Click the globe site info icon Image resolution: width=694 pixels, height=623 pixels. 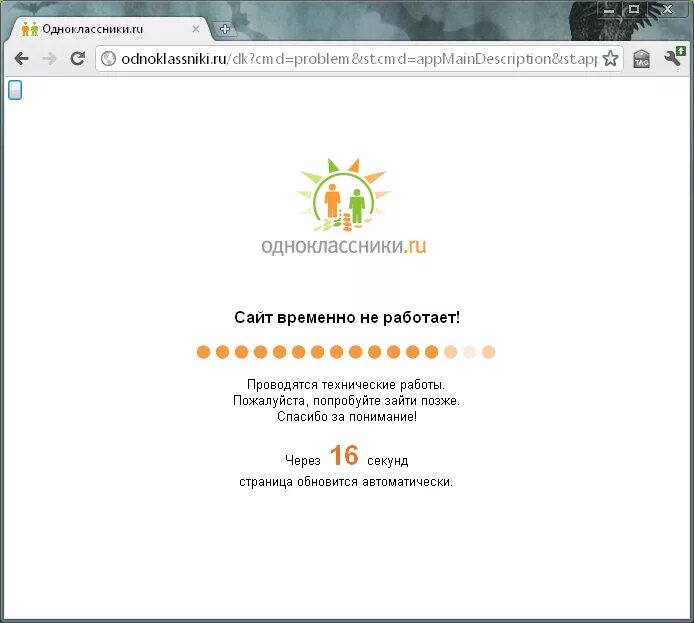pos(108,58)
